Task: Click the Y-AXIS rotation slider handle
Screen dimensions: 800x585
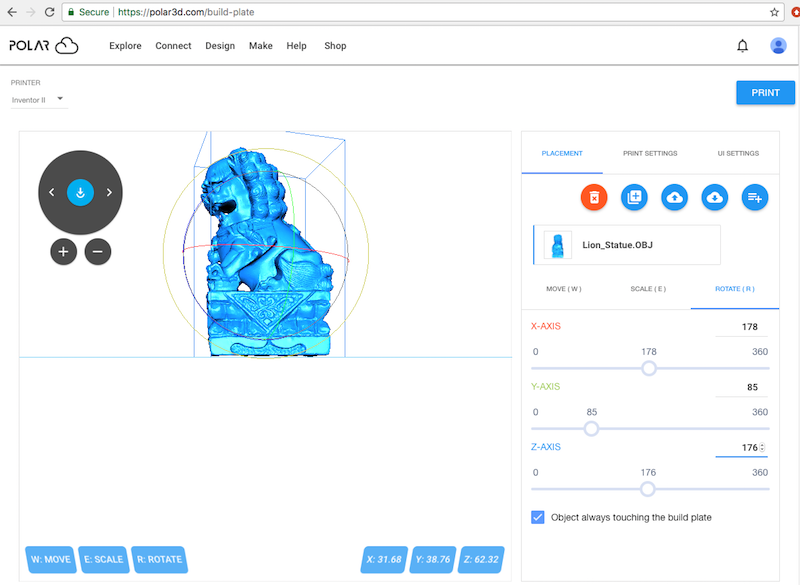Action: point(591,428)
